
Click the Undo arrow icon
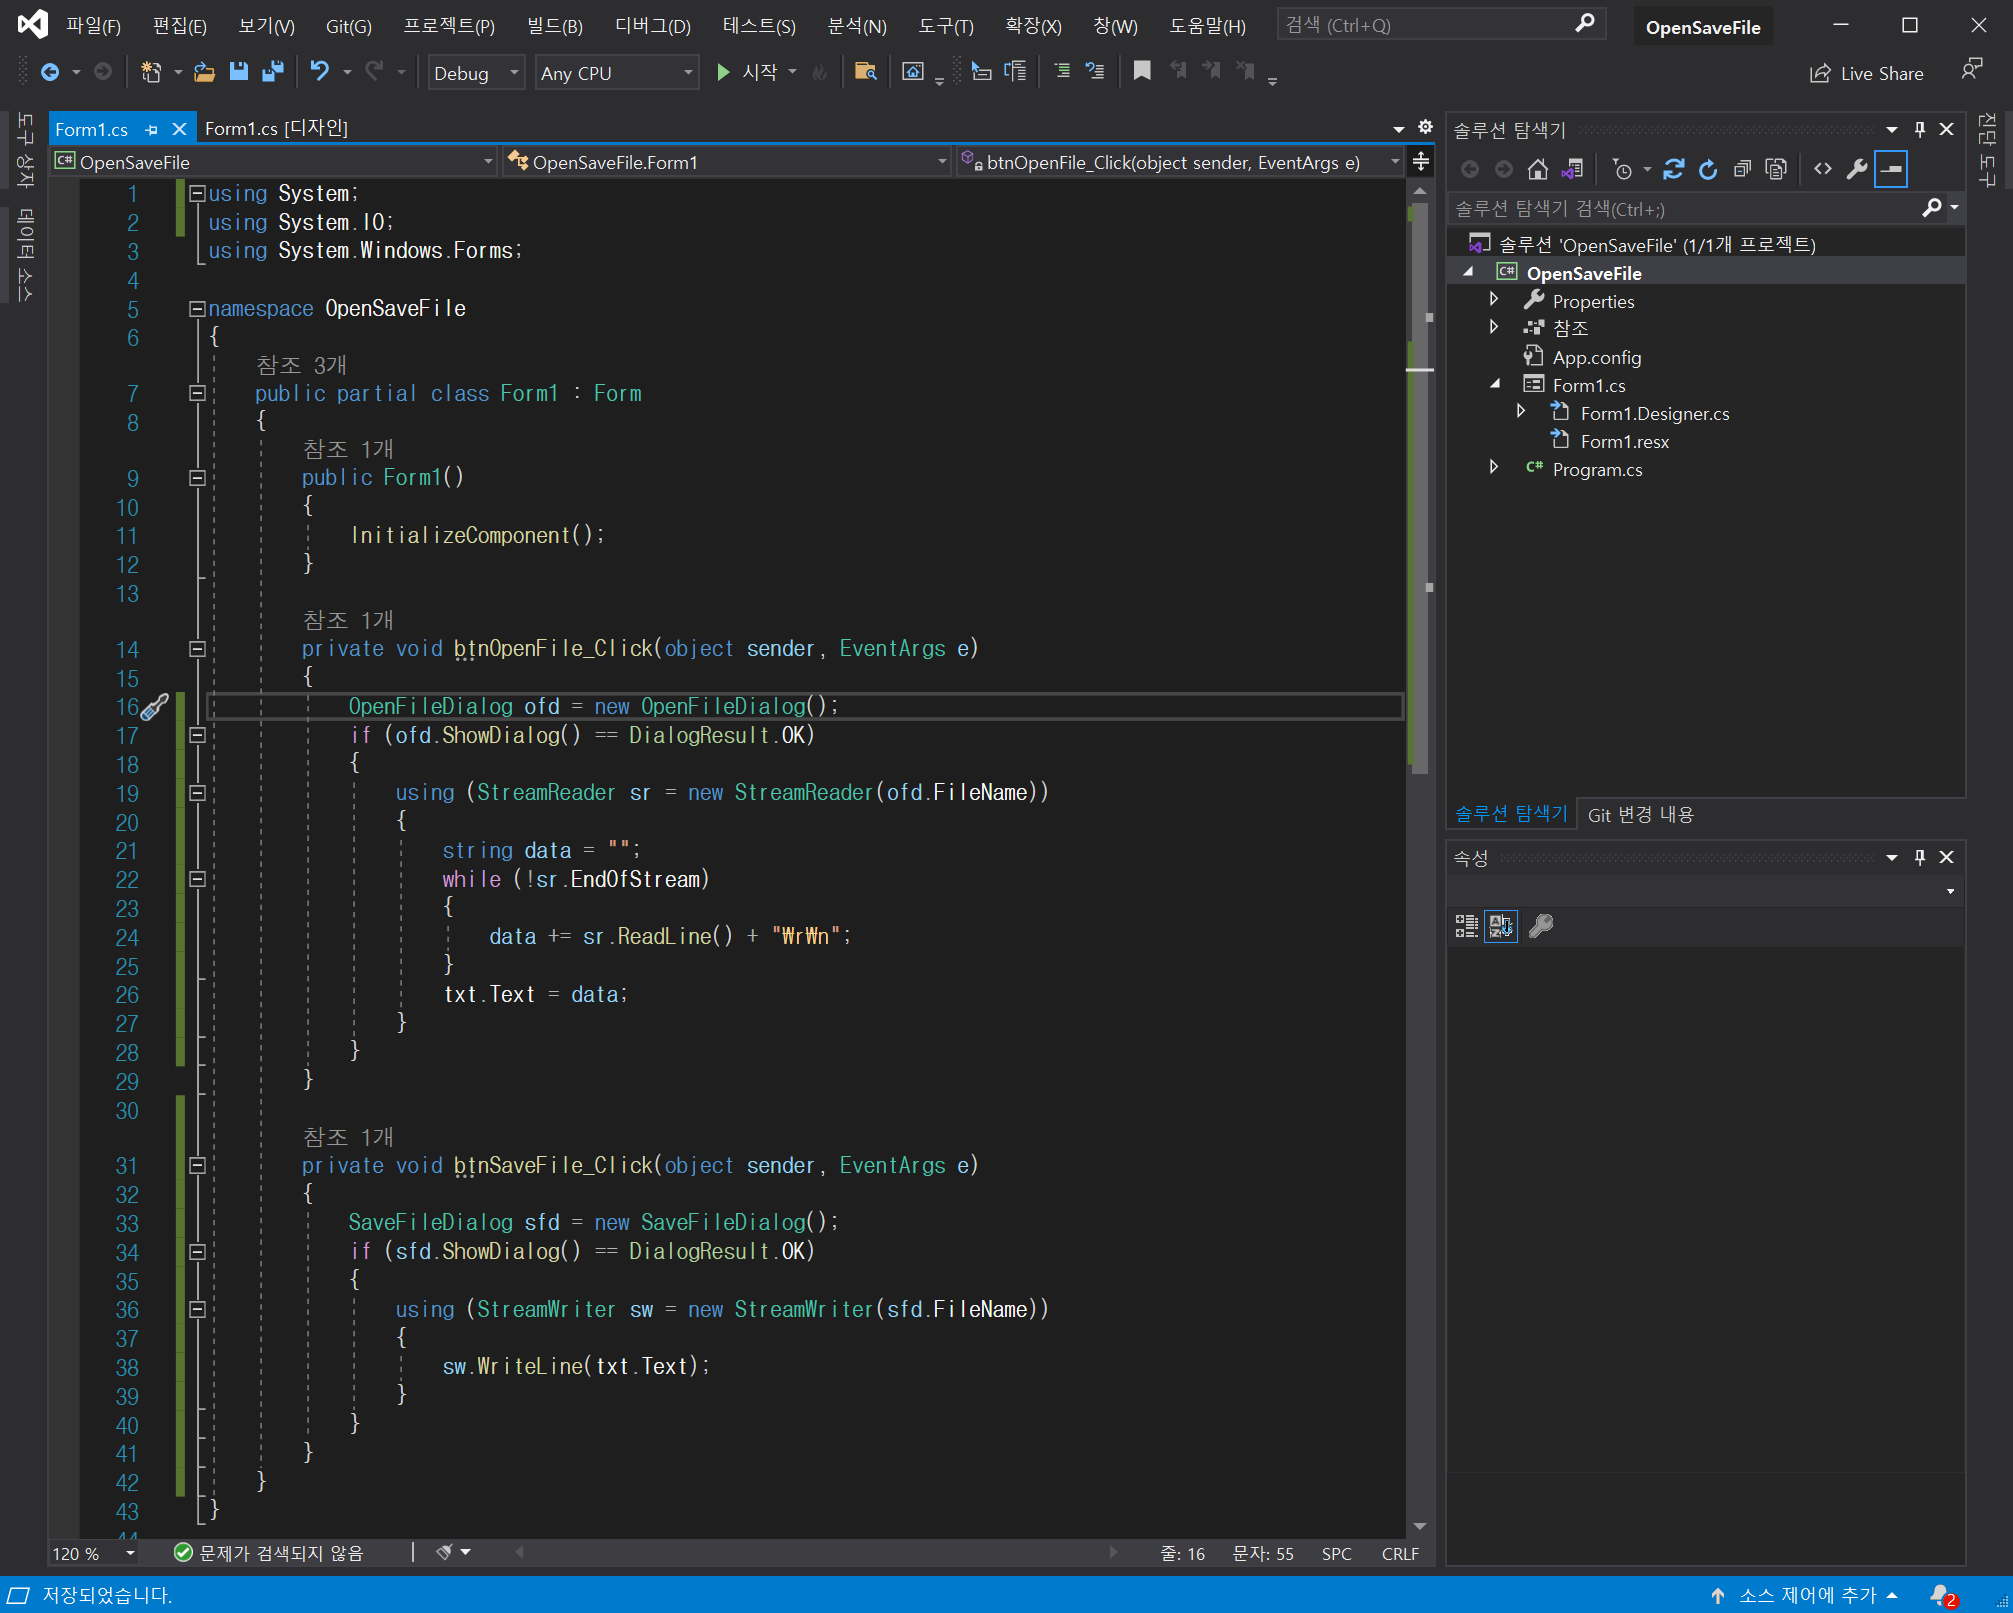coord(320,72)
